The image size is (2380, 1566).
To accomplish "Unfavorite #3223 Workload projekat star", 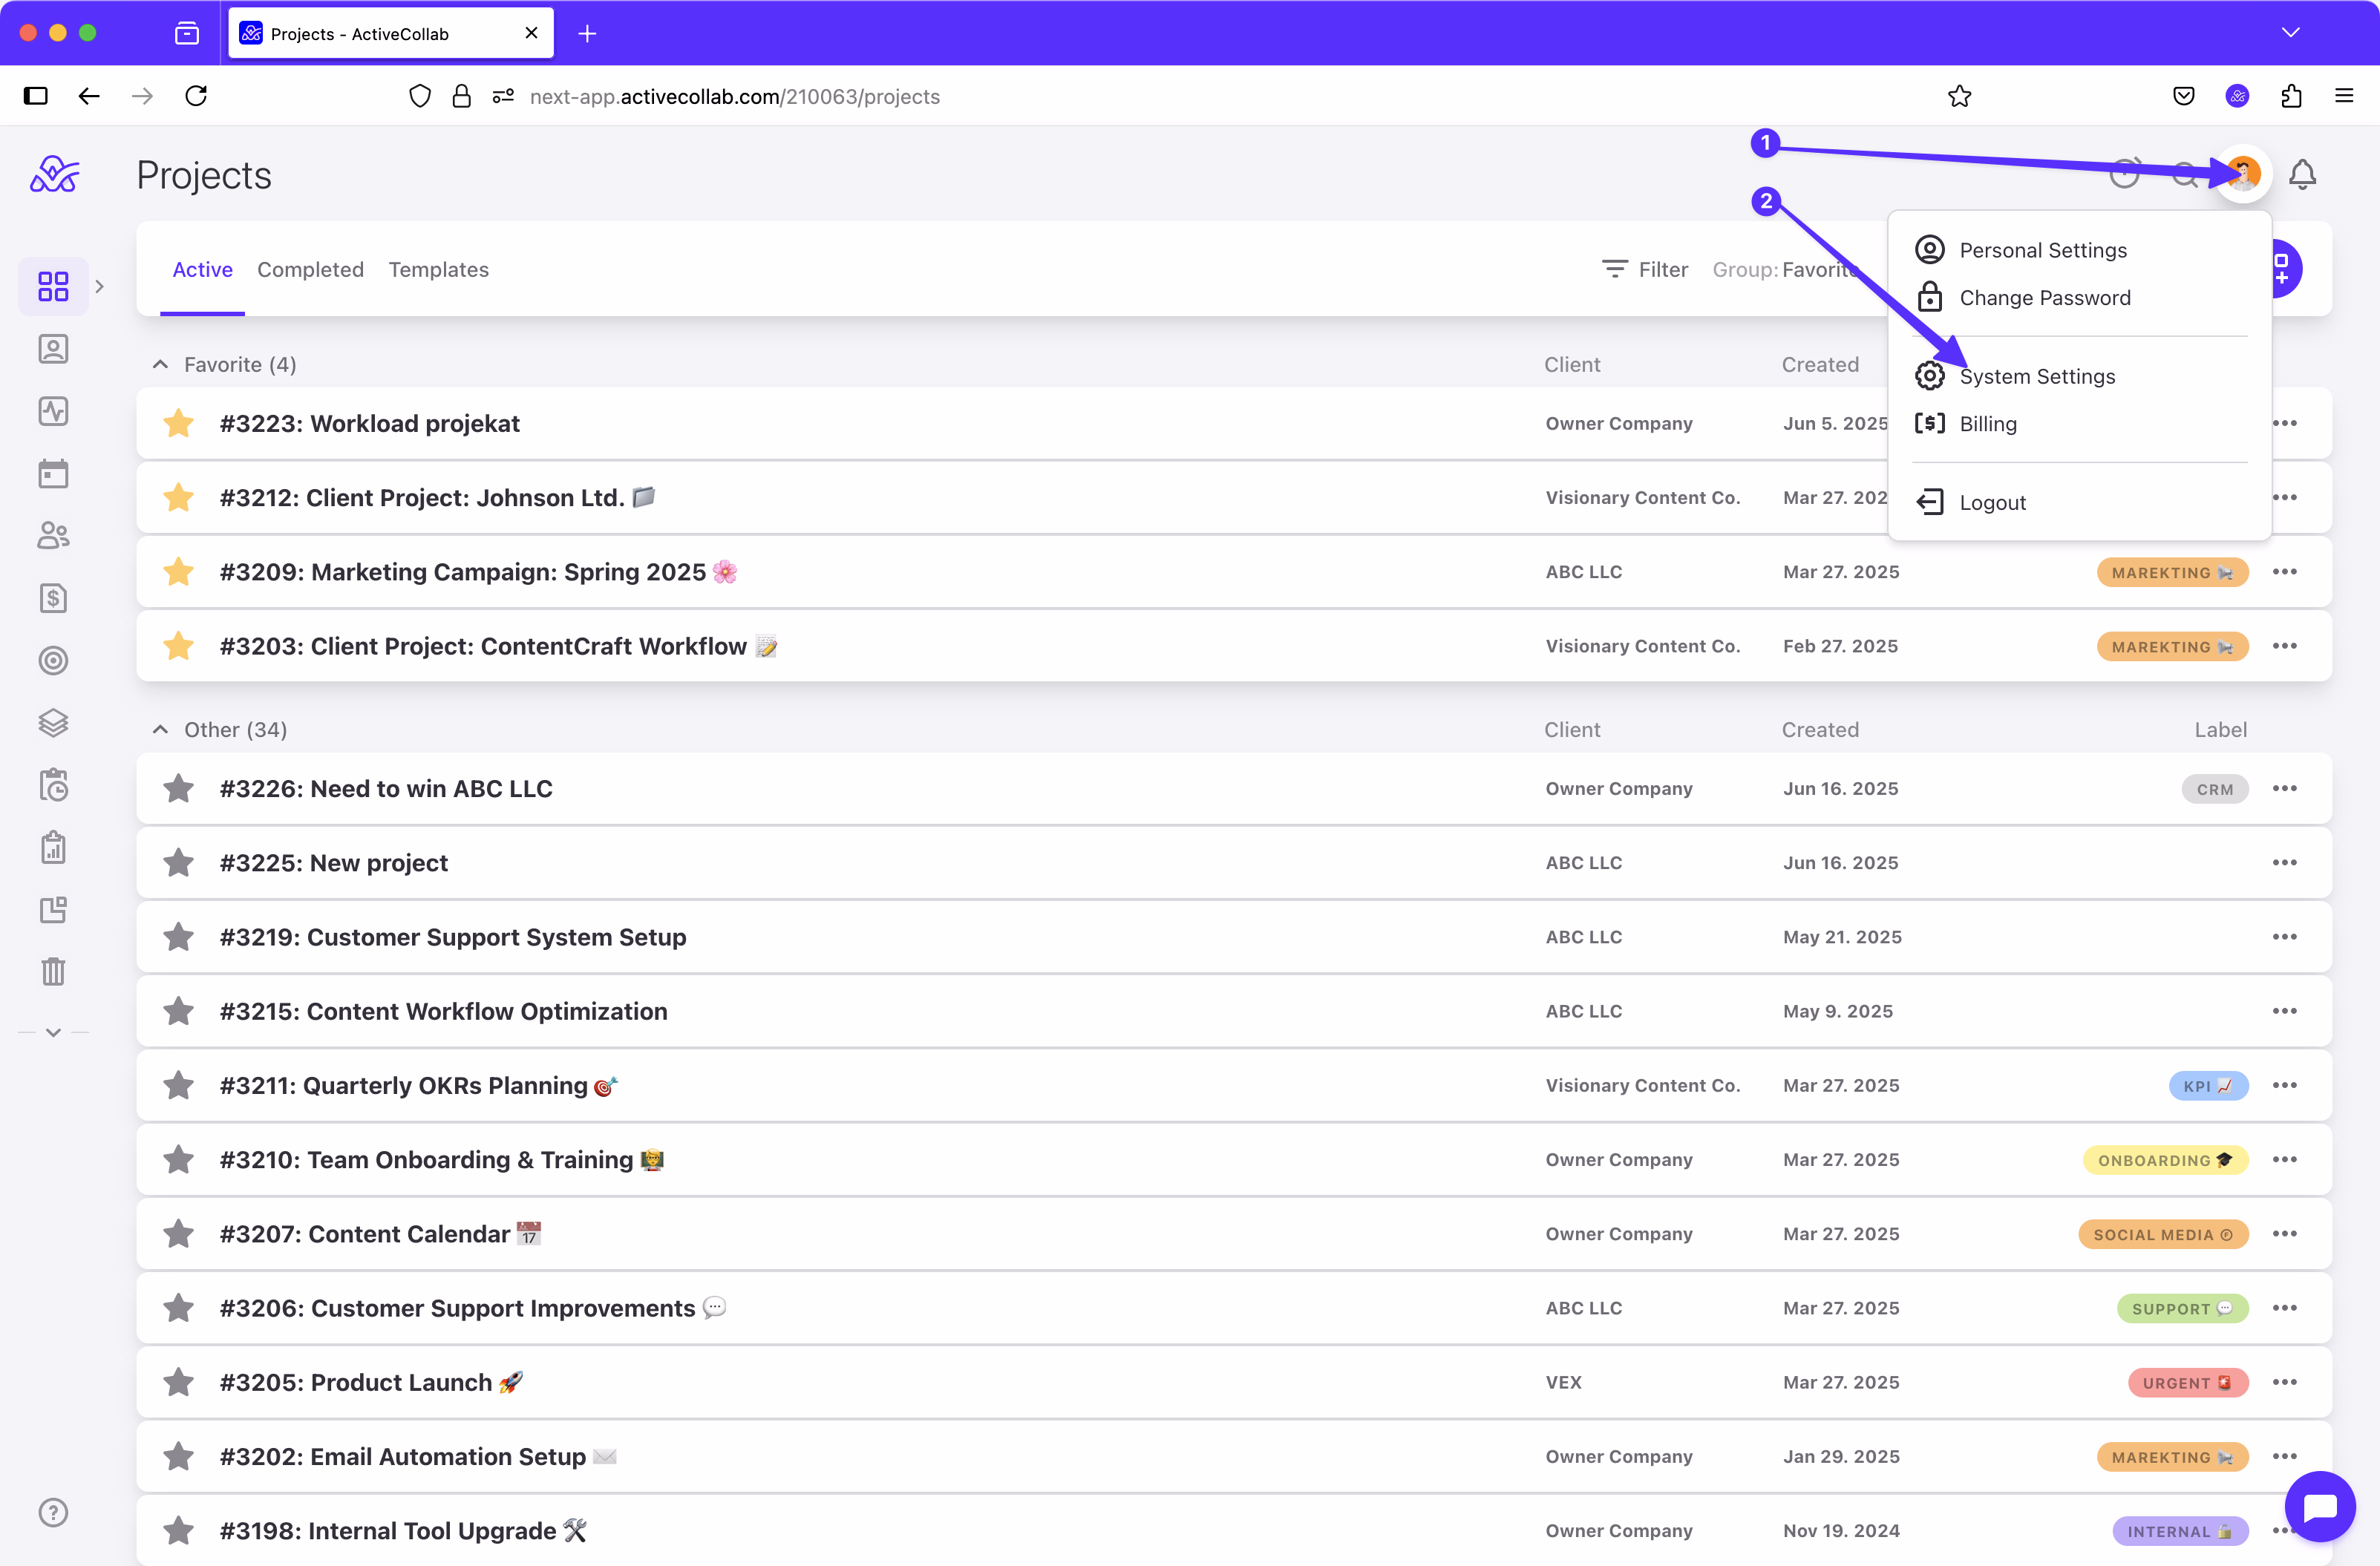I will [178, 423].
